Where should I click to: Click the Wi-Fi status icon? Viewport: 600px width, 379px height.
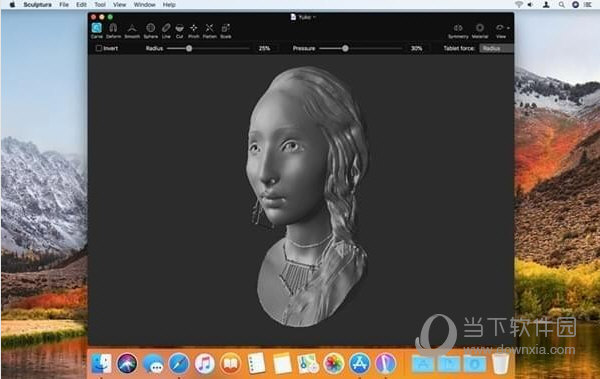518,5
